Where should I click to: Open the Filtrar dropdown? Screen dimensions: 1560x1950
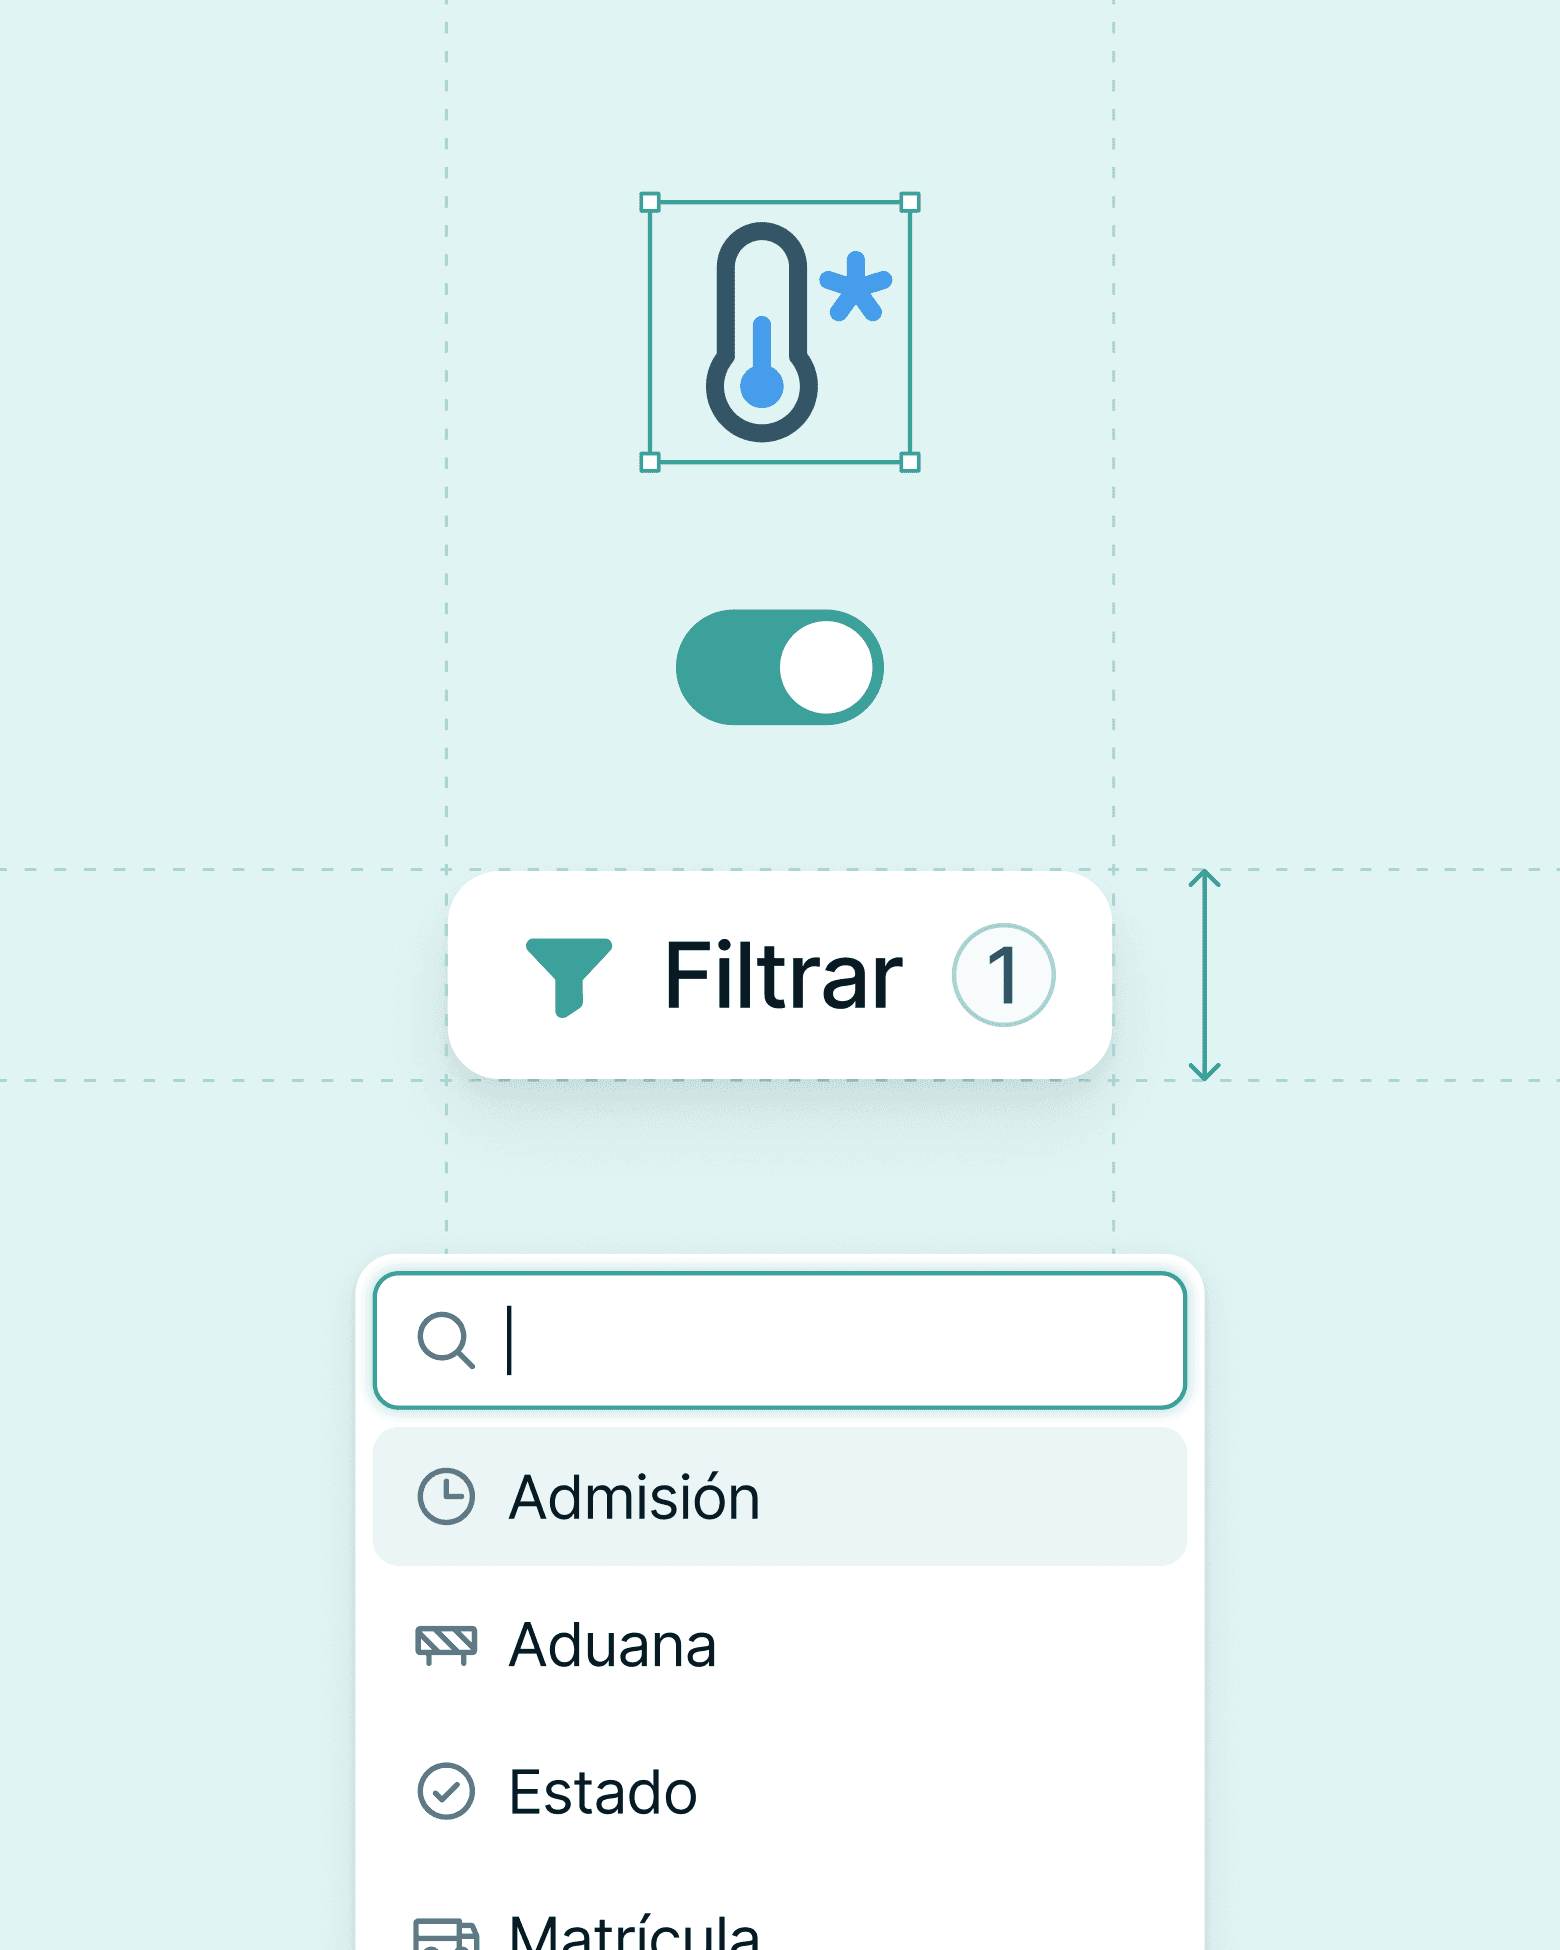[780, 975]
